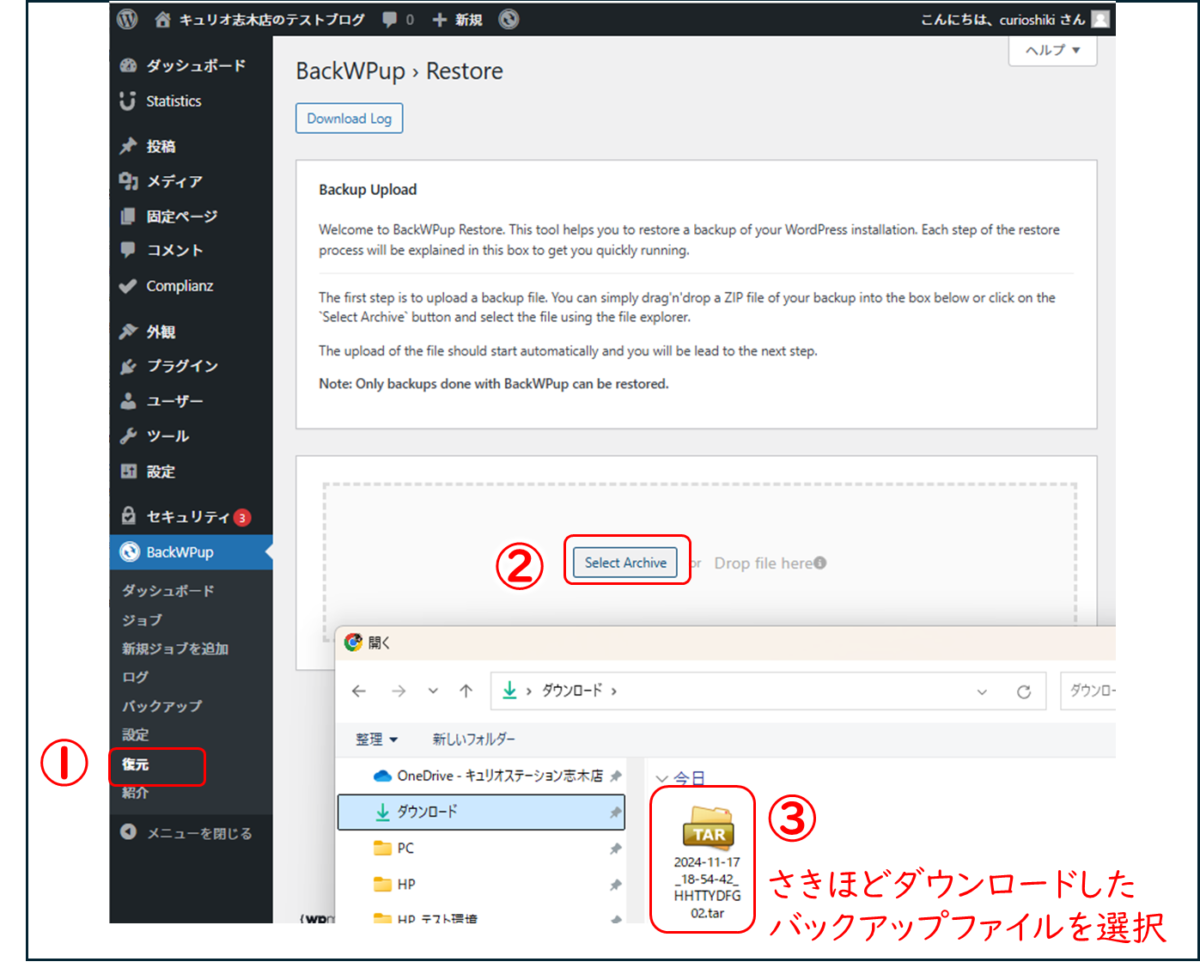Click ダウンロード in file dialog address path
The image size is (1200, 980).
pyautogui.click(x=571, y=691)
